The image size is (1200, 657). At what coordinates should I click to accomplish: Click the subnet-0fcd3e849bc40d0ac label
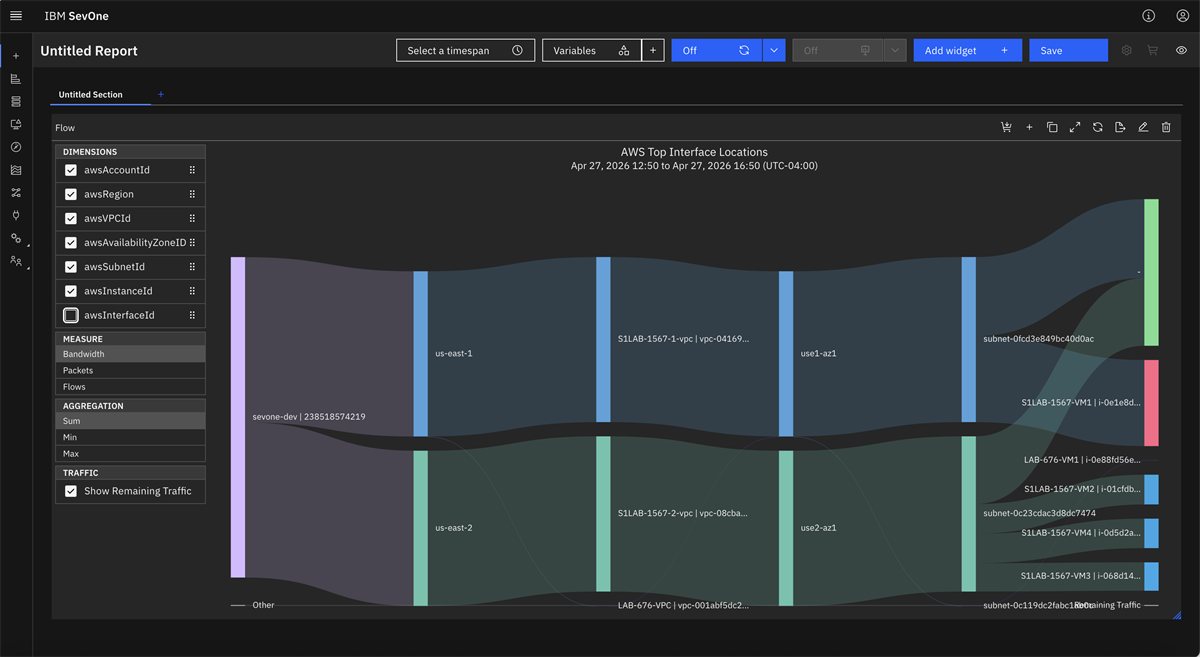point(1038,339)
